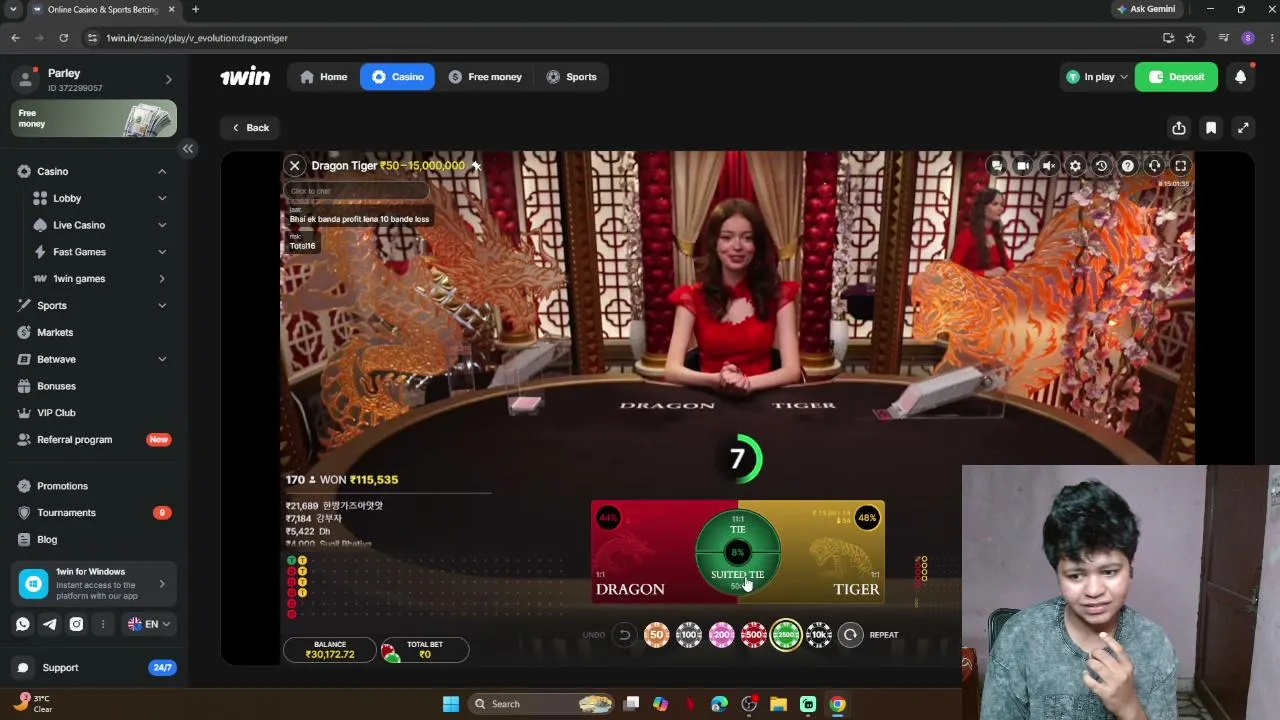Enter fullscreen in the game player
Screen dimensions: 1280x720
point(1180,166)
